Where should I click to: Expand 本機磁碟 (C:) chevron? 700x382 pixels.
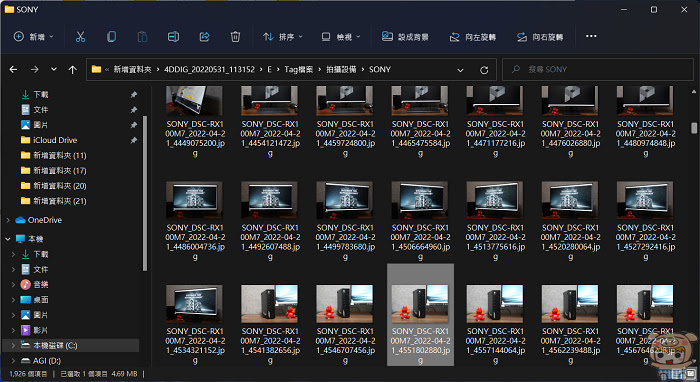pyautogui.click(x=13, y=345)
